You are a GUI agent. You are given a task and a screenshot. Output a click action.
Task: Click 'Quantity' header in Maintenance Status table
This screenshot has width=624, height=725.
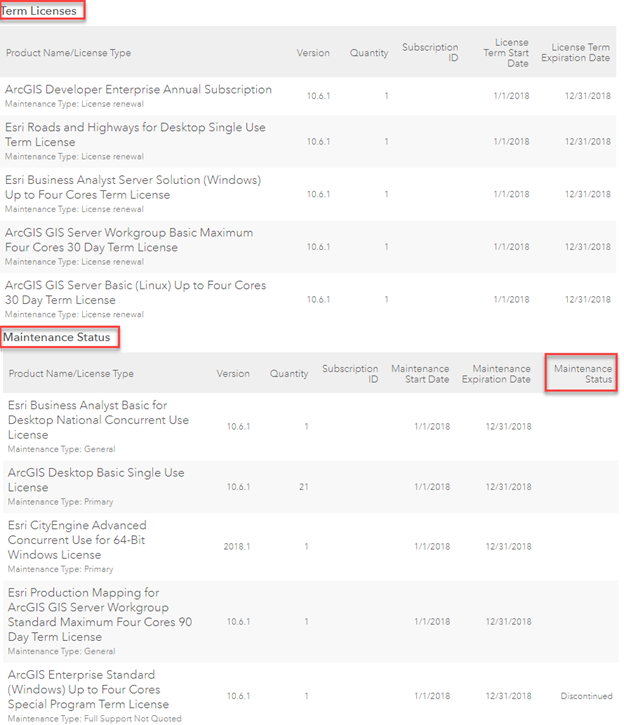pos(289,374)
